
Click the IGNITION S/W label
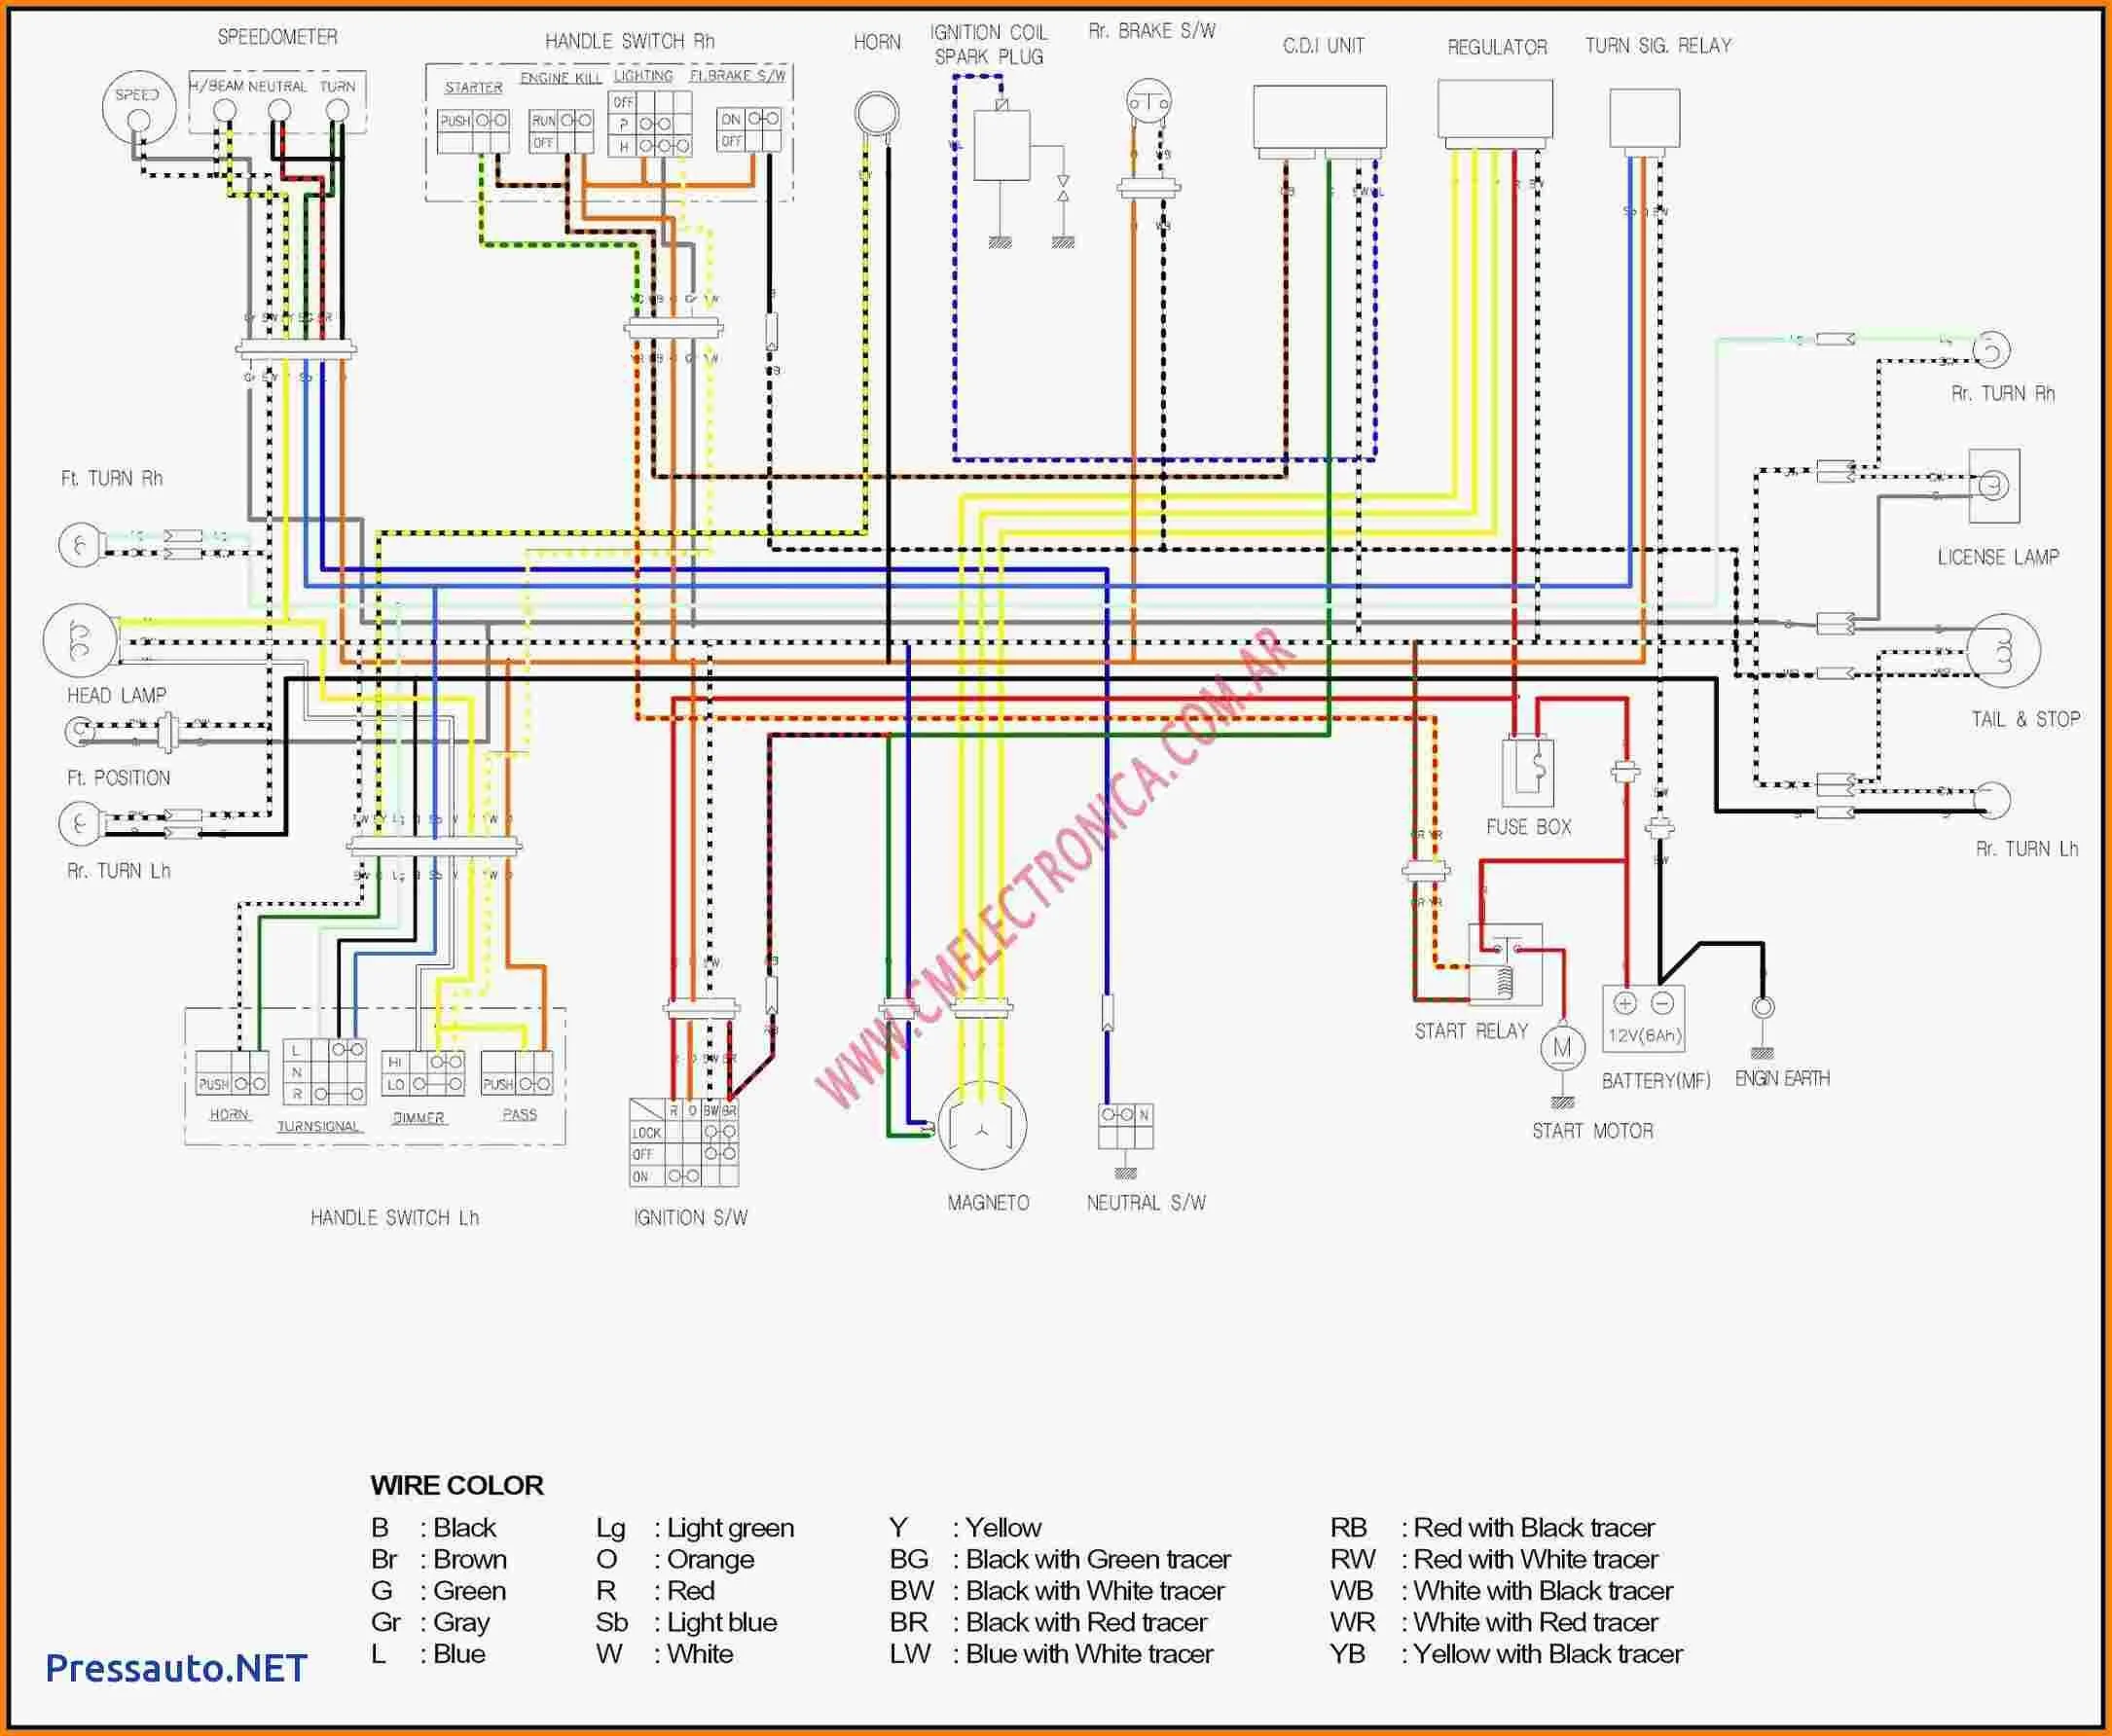pos(690,1218)
